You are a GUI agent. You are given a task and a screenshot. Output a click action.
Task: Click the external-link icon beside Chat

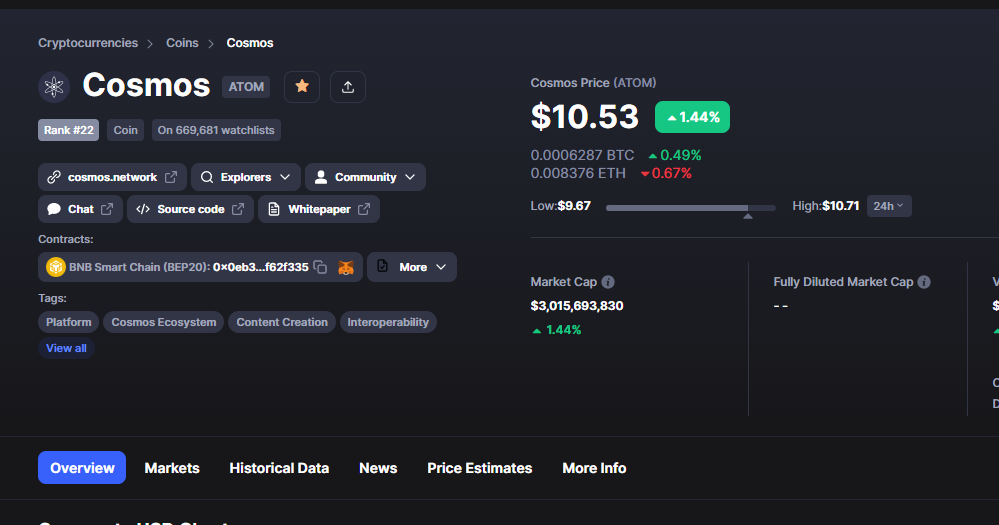[107, 209]
